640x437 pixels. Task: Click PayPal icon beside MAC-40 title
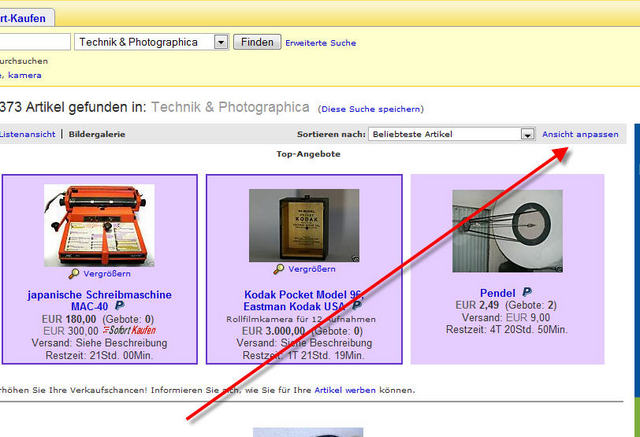pyautogui.click(x=119, y=306)
